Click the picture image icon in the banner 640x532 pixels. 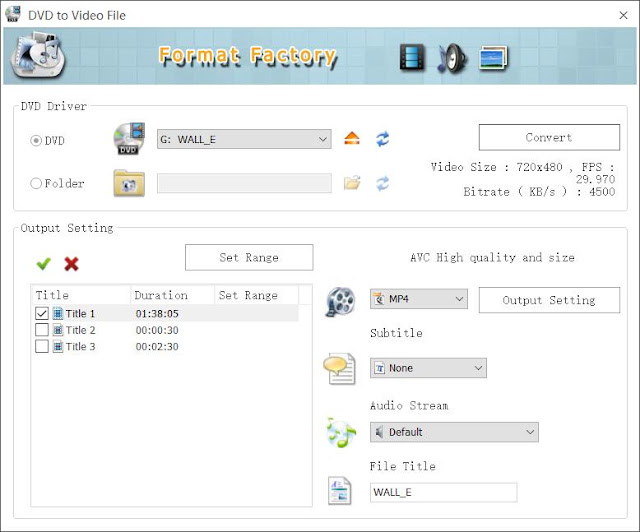pos(493,58)
